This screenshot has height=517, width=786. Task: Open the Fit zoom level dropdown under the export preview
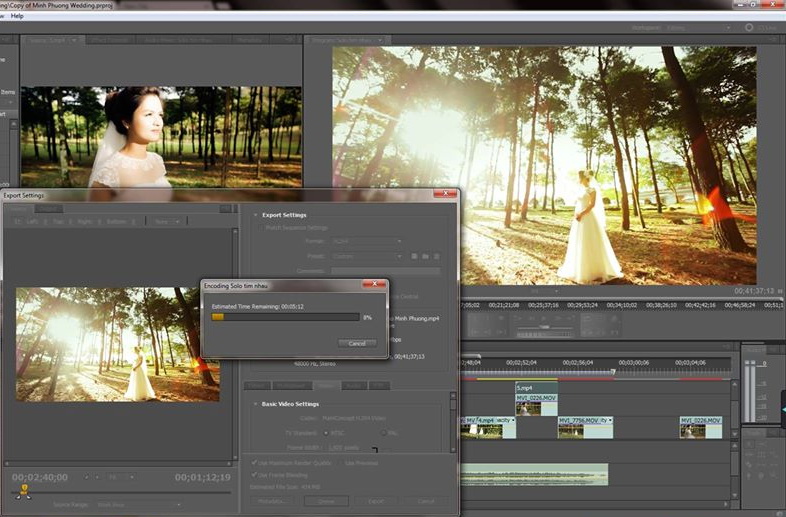point(119,477)
